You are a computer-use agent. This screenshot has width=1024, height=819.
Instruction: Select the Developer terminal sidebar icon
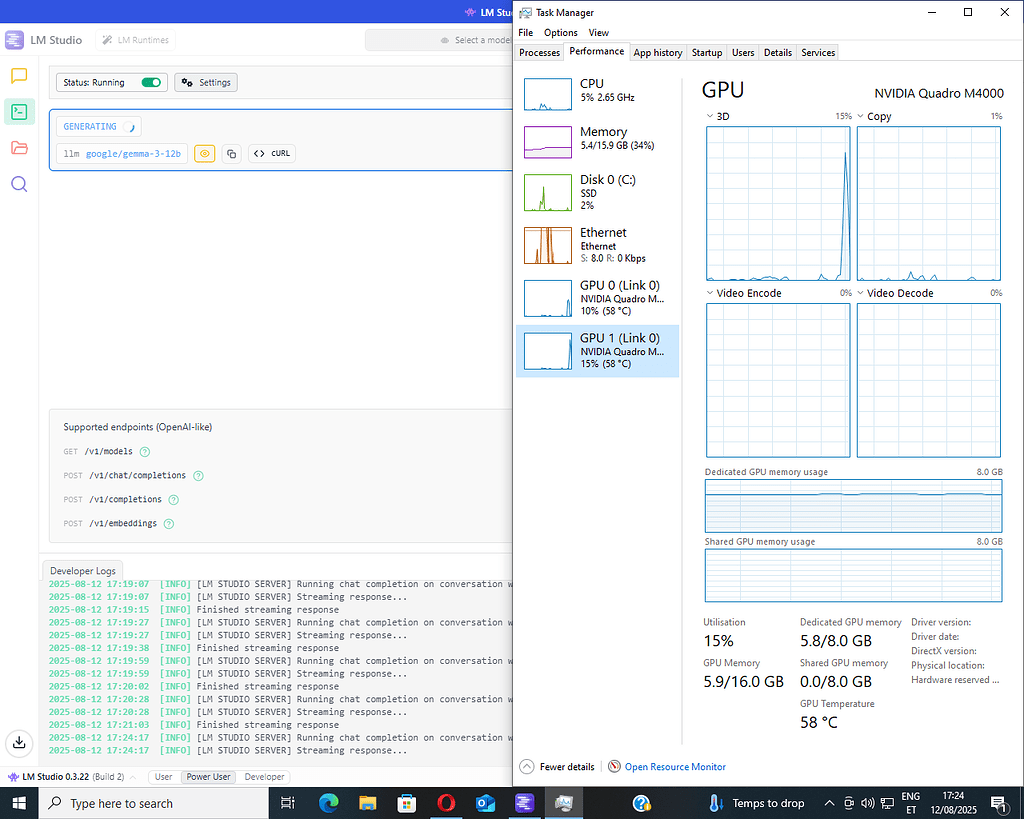[x=18, y=111]
